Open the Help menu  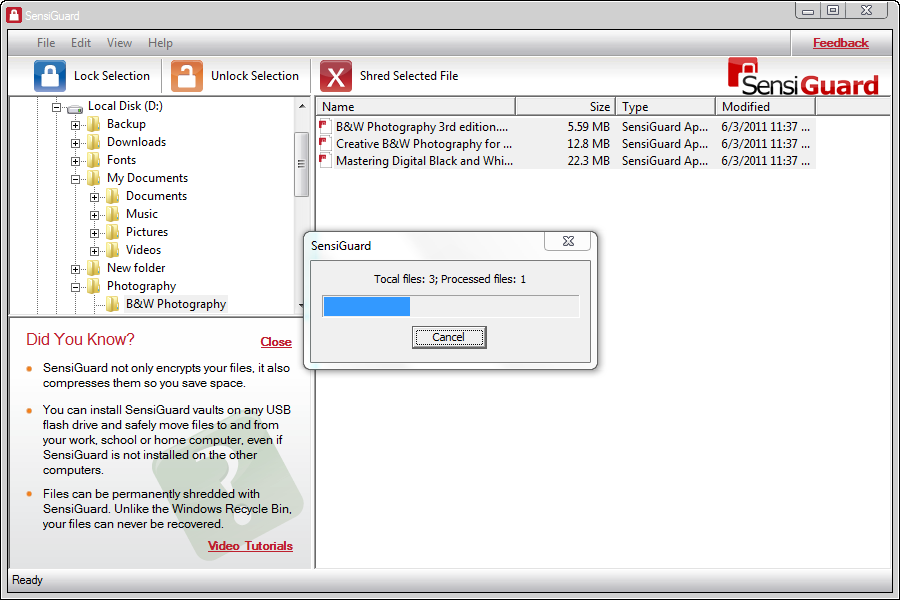pos(160,43)
